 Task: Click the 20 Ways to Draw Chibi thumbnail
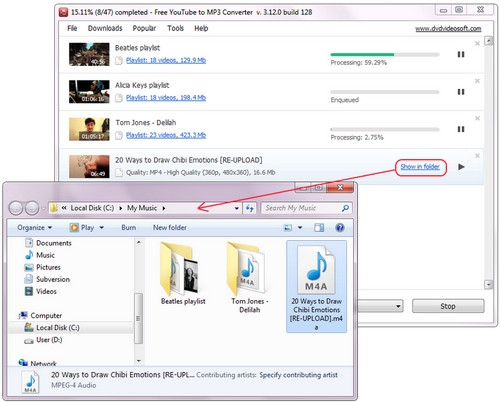(x=89, y=166)
